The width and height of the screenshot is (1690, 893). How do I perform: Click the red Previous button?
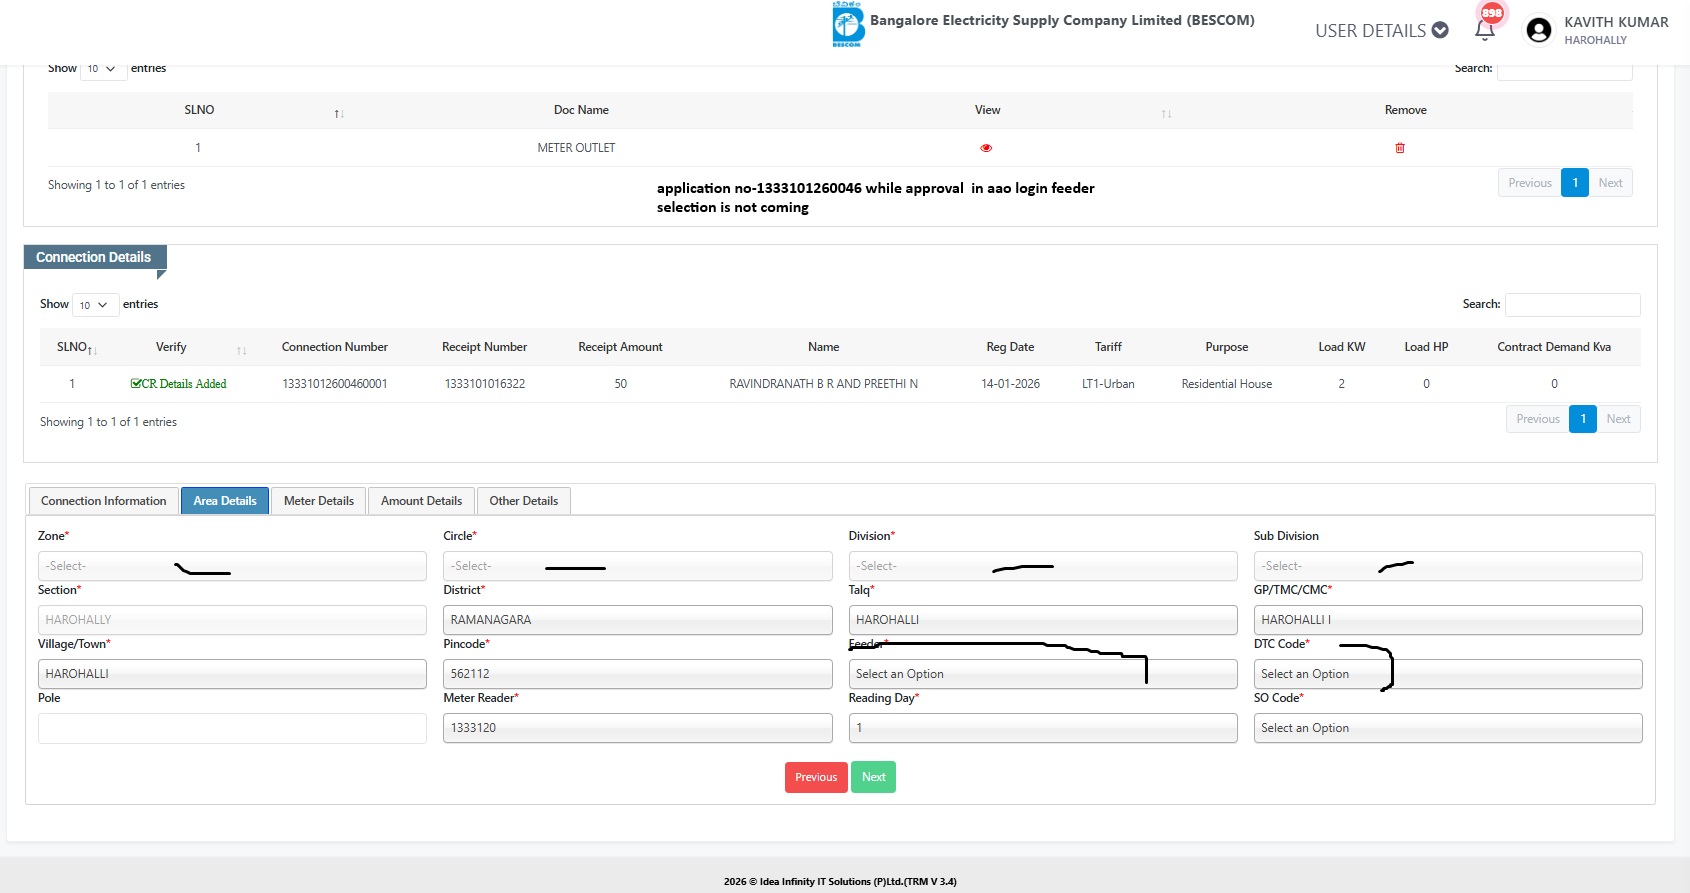(x=816, y=777)
